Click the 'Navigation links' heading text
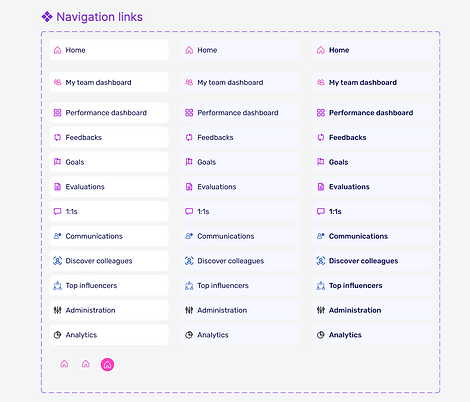This screenshot has height=402, width=470. (x=99, y=17)
